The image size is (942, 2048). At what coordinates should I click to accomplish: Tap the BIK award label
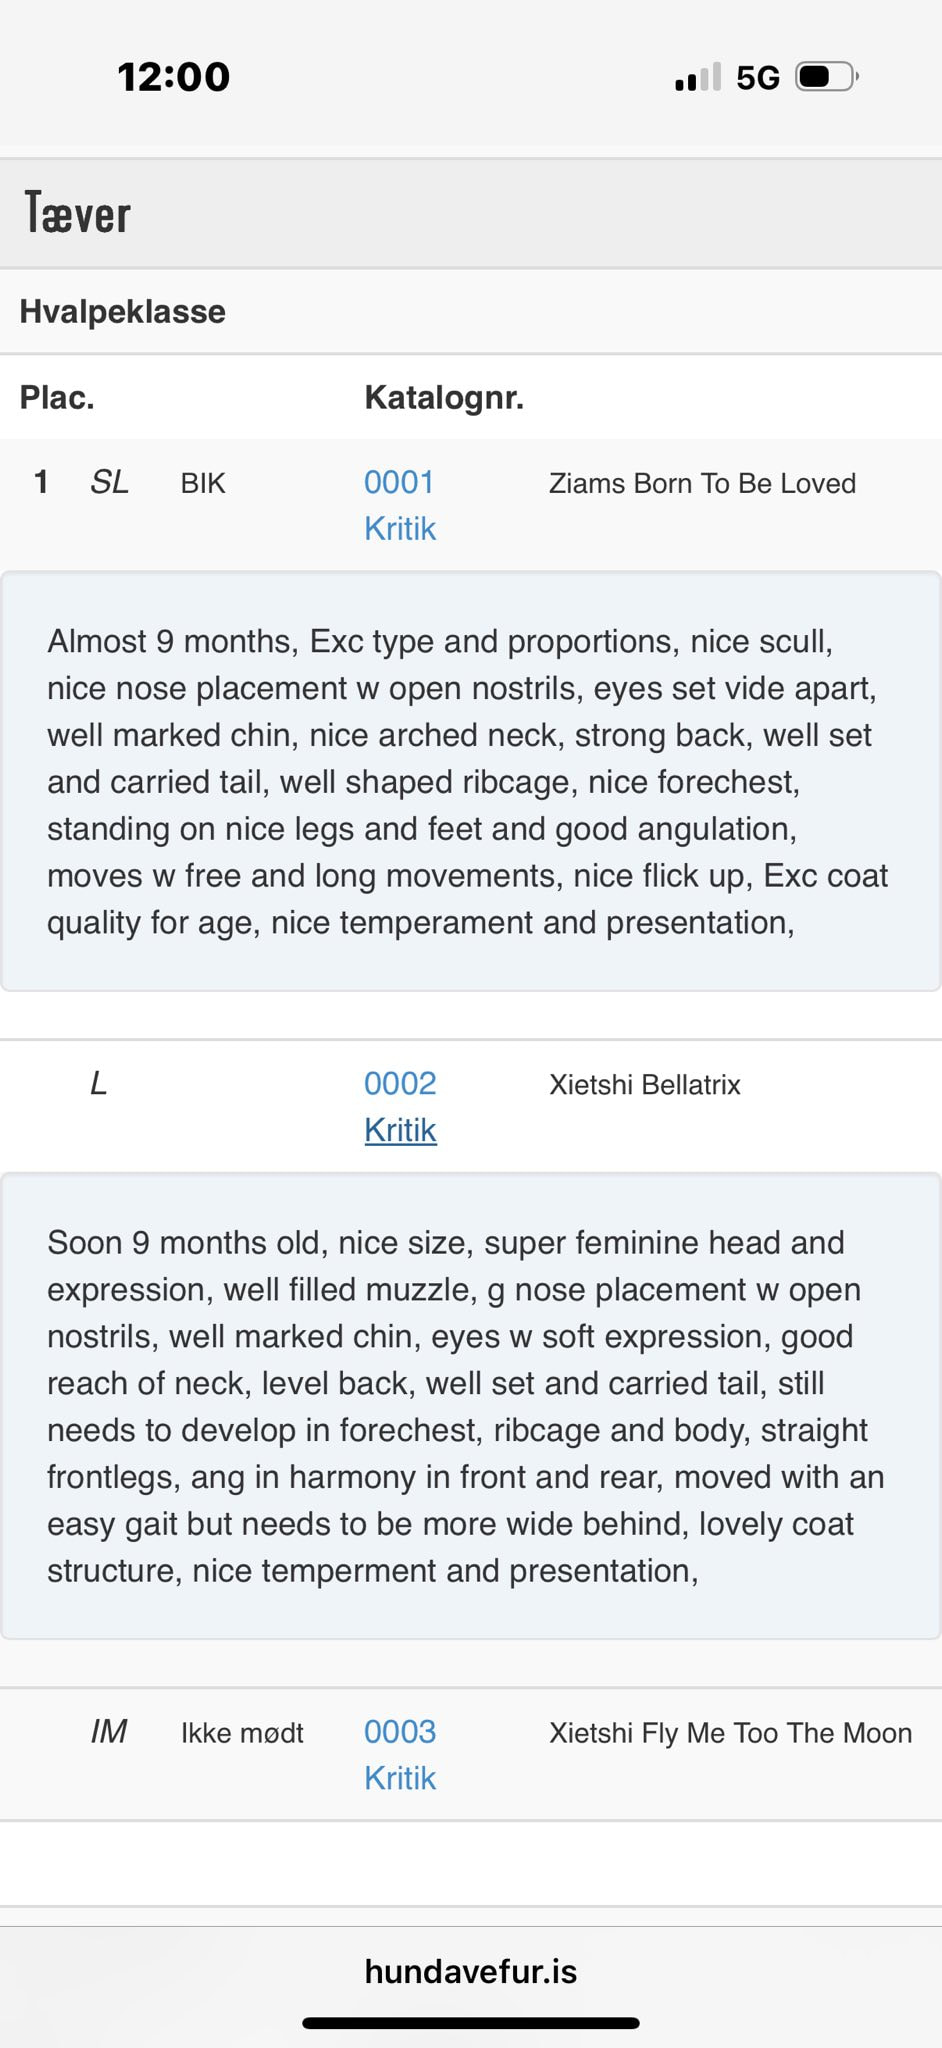(203, 484)
